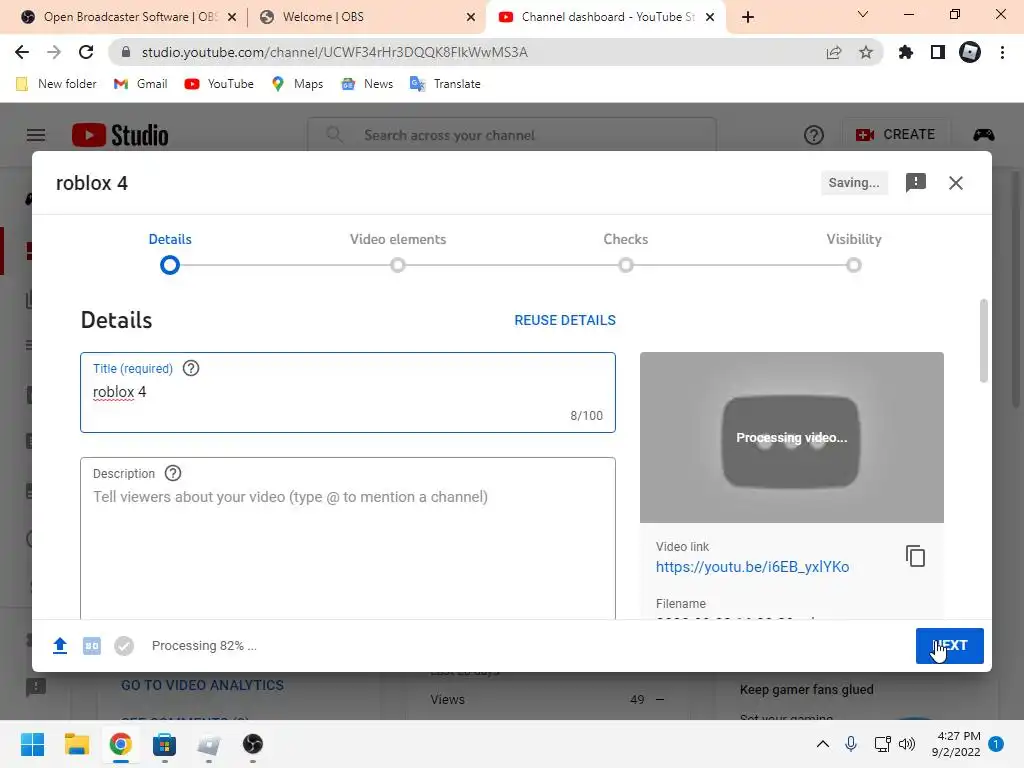Click the Checks step circle marker
Screen dimensions: 1024x768
point(626,265)
